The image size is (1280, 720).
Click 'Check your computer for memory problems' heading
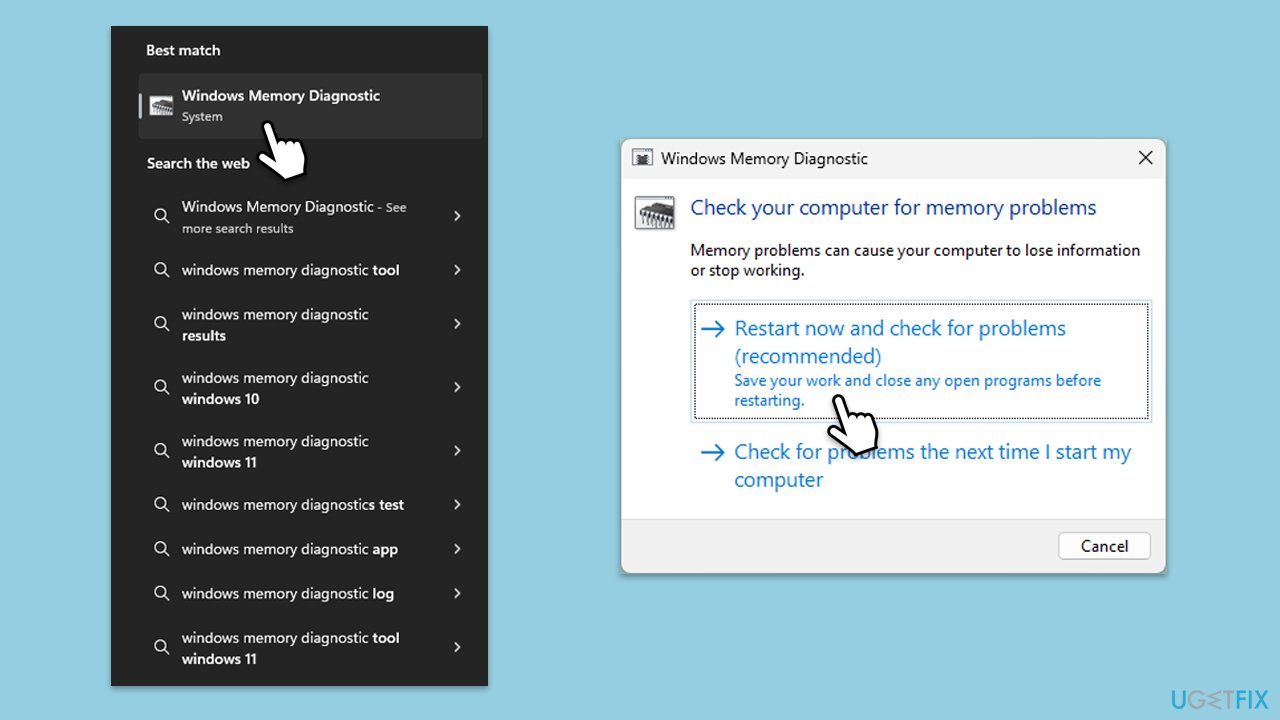click(893, 208)
